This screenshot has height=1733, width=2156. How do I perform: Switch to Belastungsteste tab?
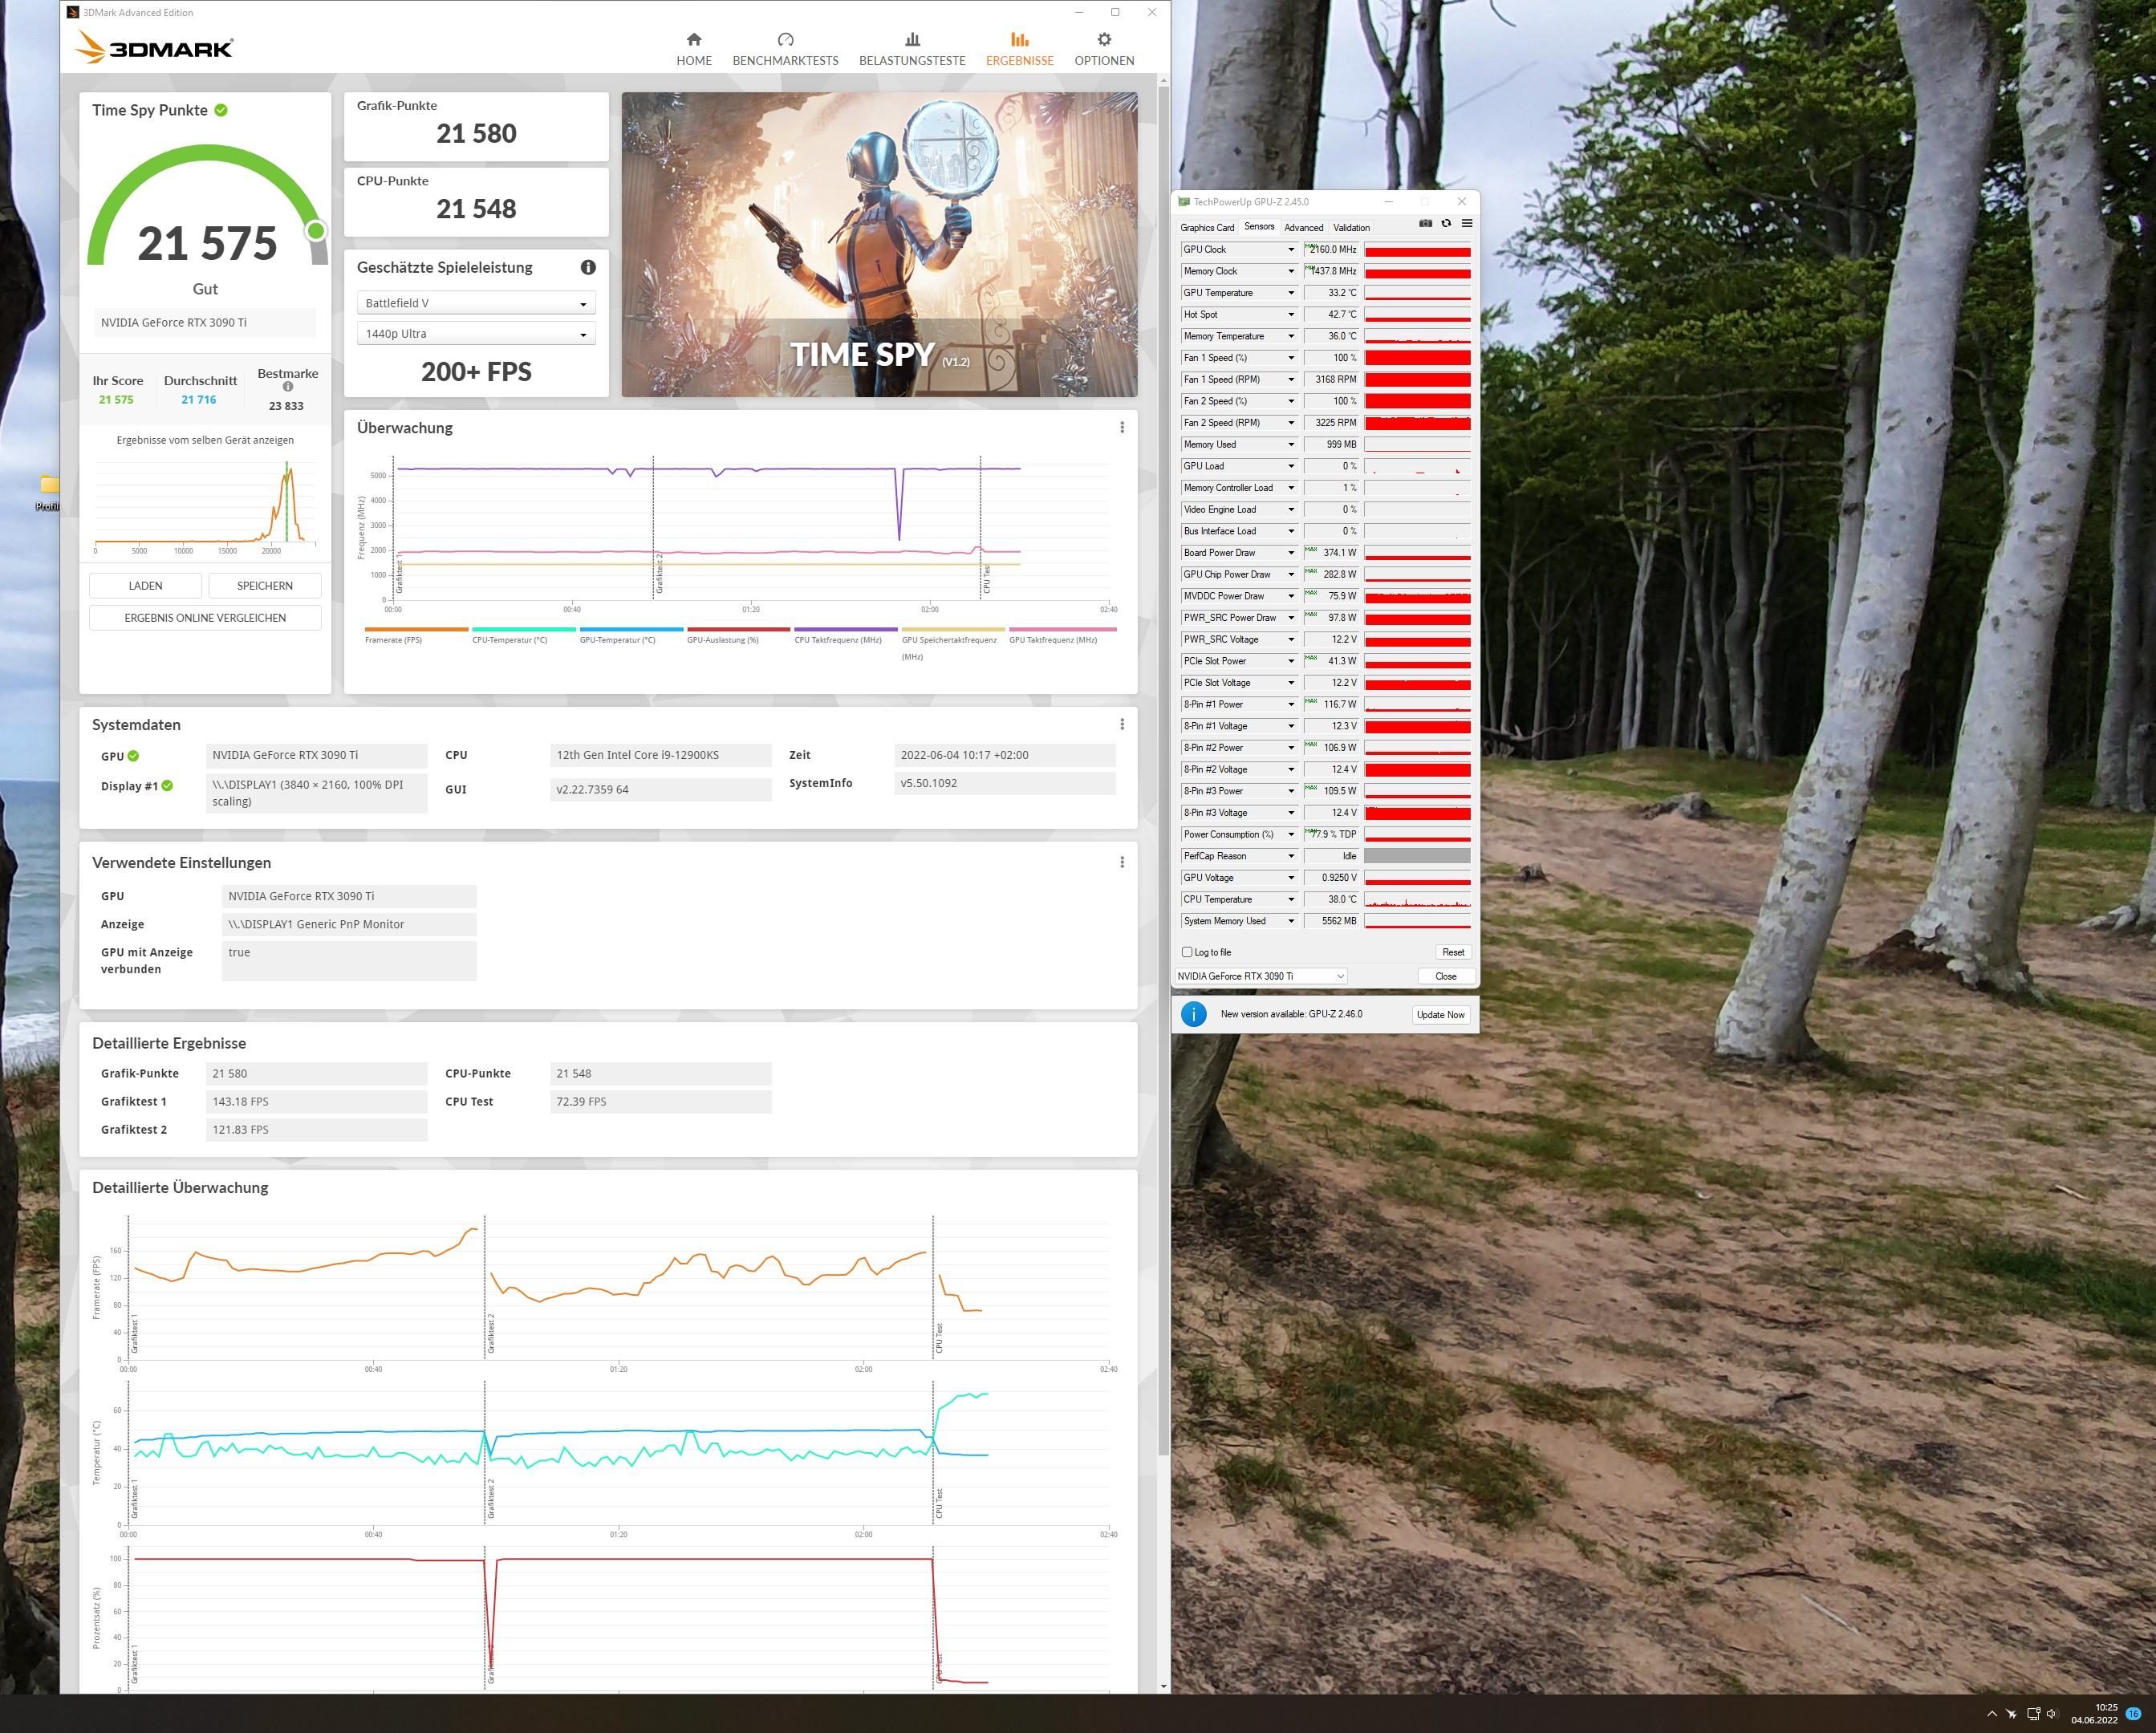point(911,48)
